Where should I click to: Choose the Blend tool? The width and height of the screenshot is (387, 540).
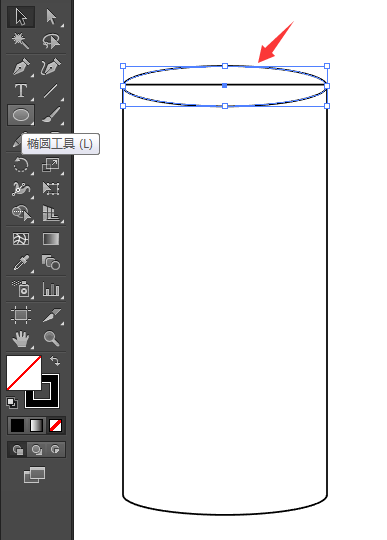(x=51, y=263)
